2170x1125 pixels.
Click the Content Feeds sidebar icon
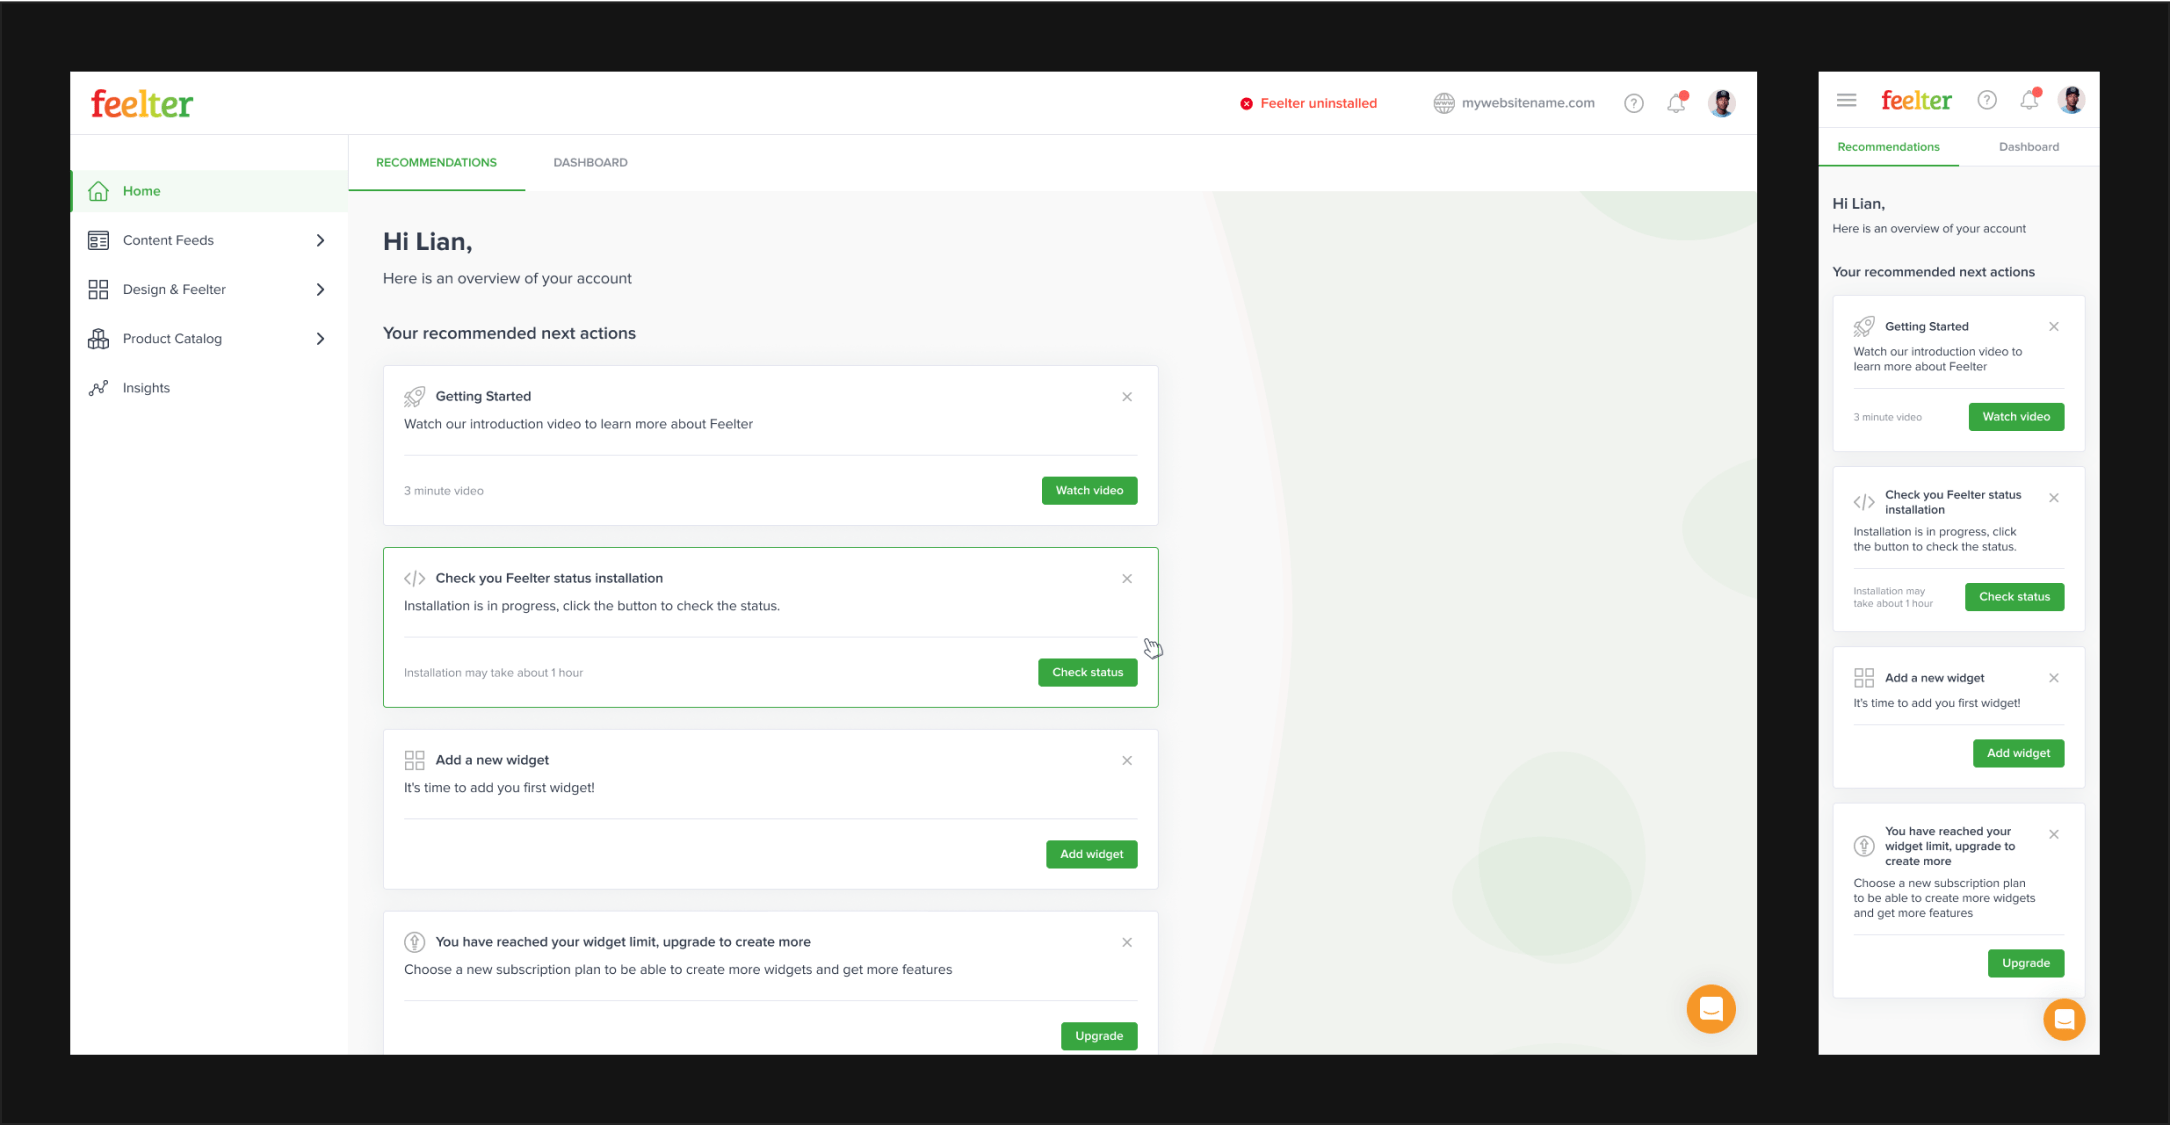tap(99, 240)
